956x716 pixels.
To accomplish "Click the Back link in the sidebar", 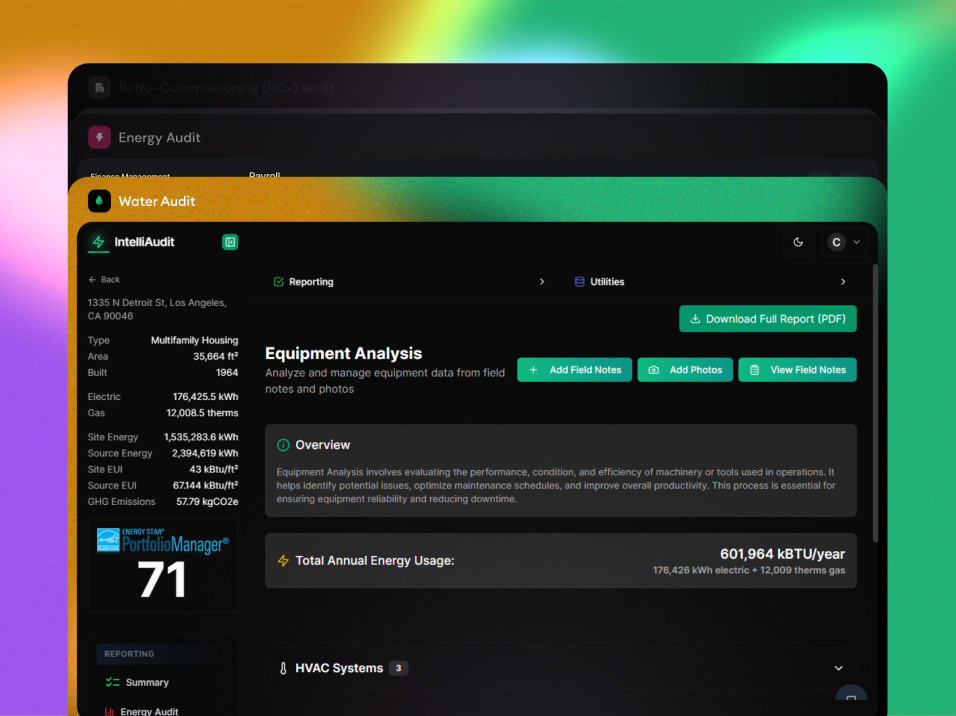I will pos(104,280).
